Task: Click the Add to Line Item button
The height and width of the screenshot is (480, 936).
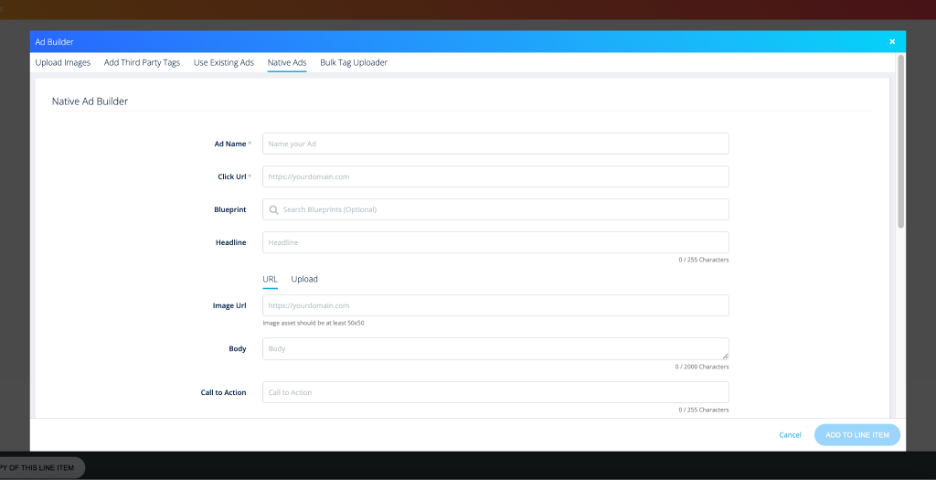Action: [x=857, y=435]
